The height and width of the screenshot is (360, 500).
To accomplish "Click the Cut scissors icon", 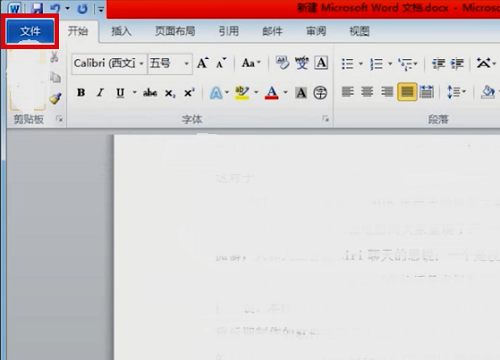I will [x=54, y=57].
